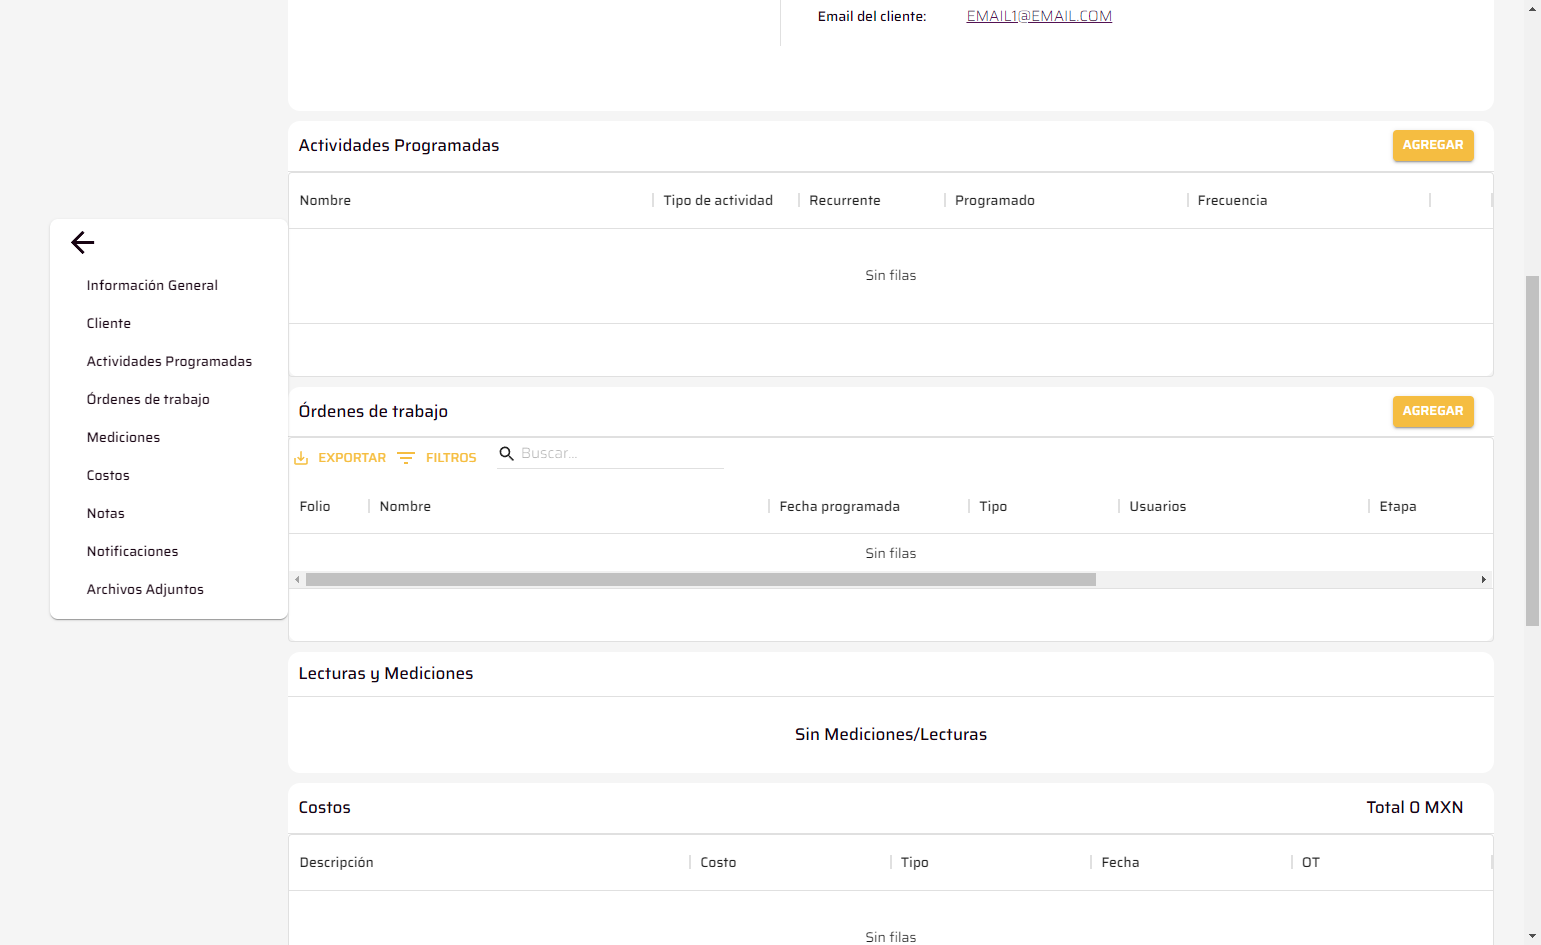Open the client email link

pos(1039,16)
